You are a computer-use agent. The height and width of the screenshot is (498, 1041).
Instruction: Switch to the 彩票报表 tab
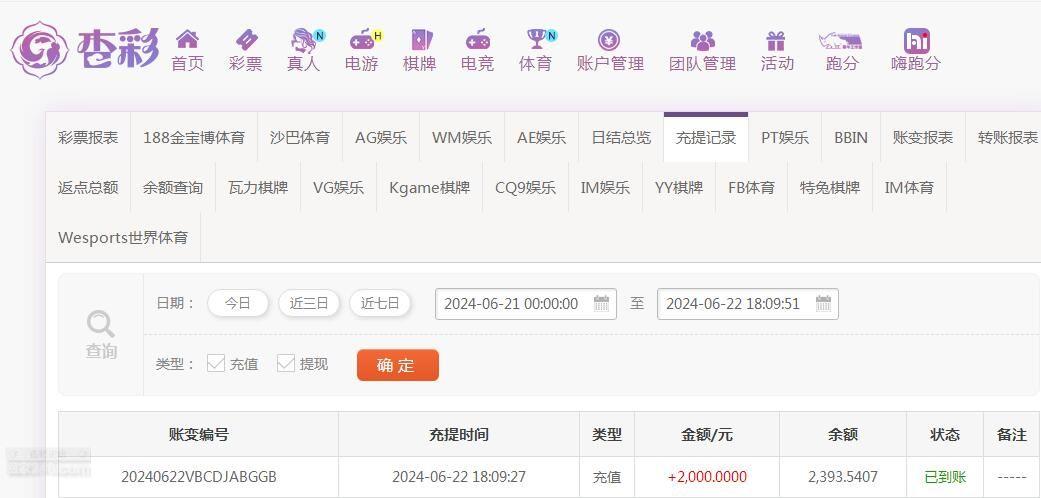point(88,137)
